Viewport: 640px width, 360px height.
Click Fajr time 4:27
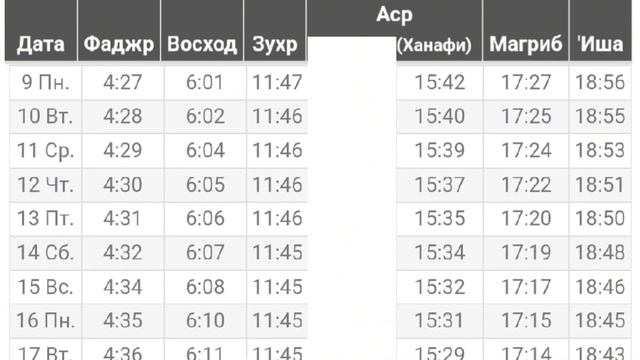122,82
